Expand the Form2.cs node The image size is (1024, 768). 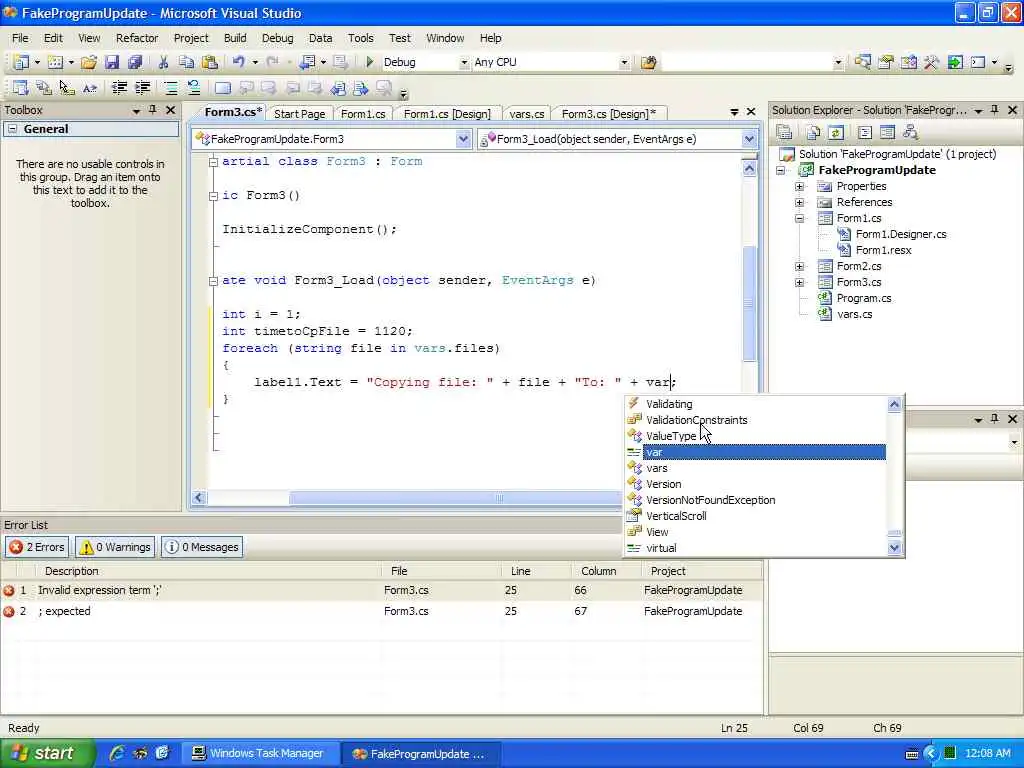(x=799, y=266)
